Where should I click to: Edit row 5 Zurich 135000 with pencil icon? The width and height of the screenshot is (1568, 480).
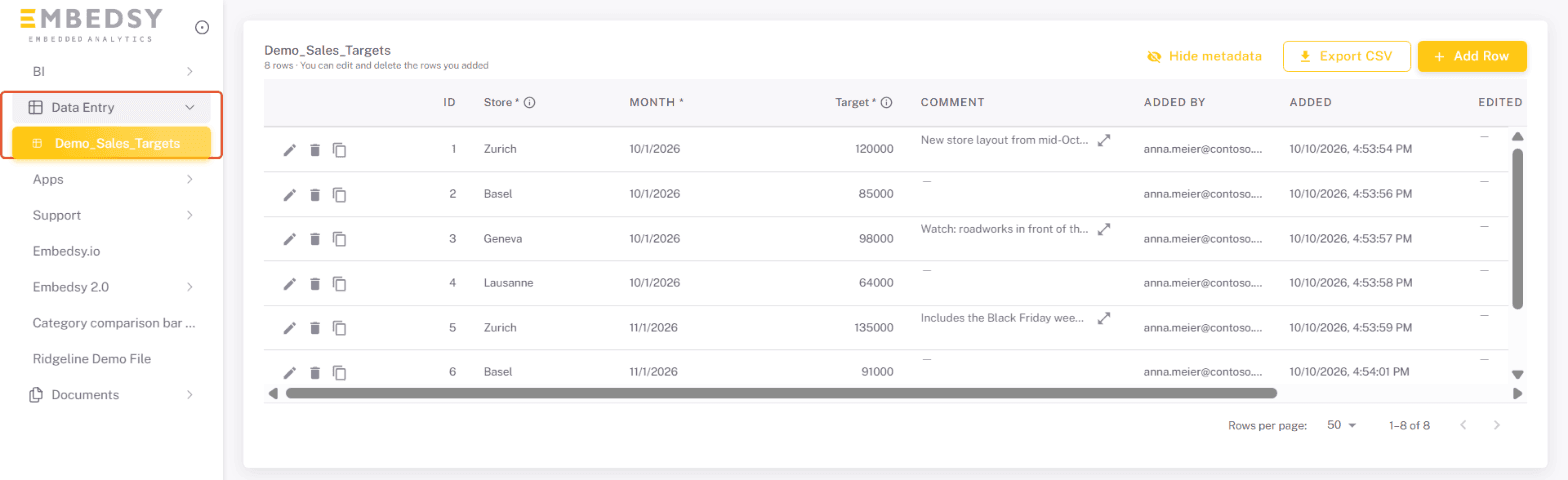pos(290,328)
